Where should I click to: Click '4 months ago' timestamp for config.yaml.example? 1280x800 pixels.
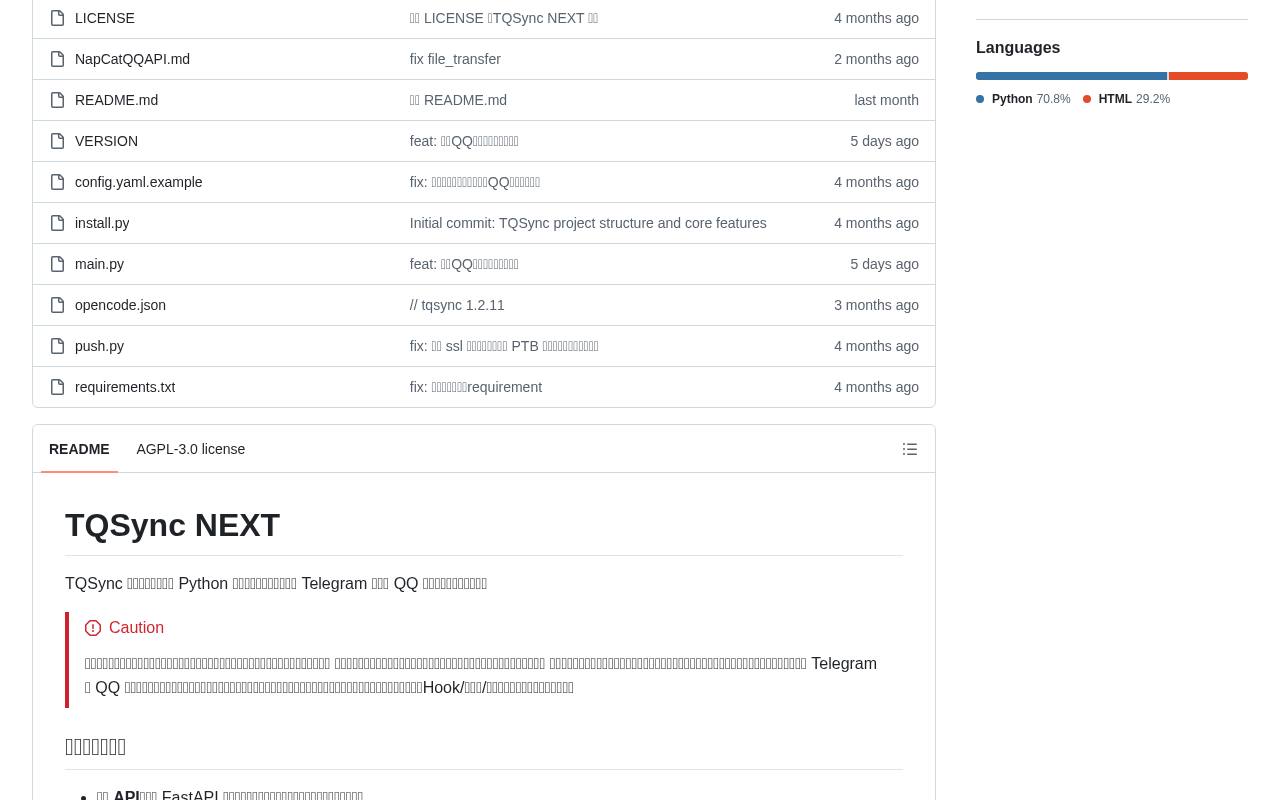coord(876,182)
